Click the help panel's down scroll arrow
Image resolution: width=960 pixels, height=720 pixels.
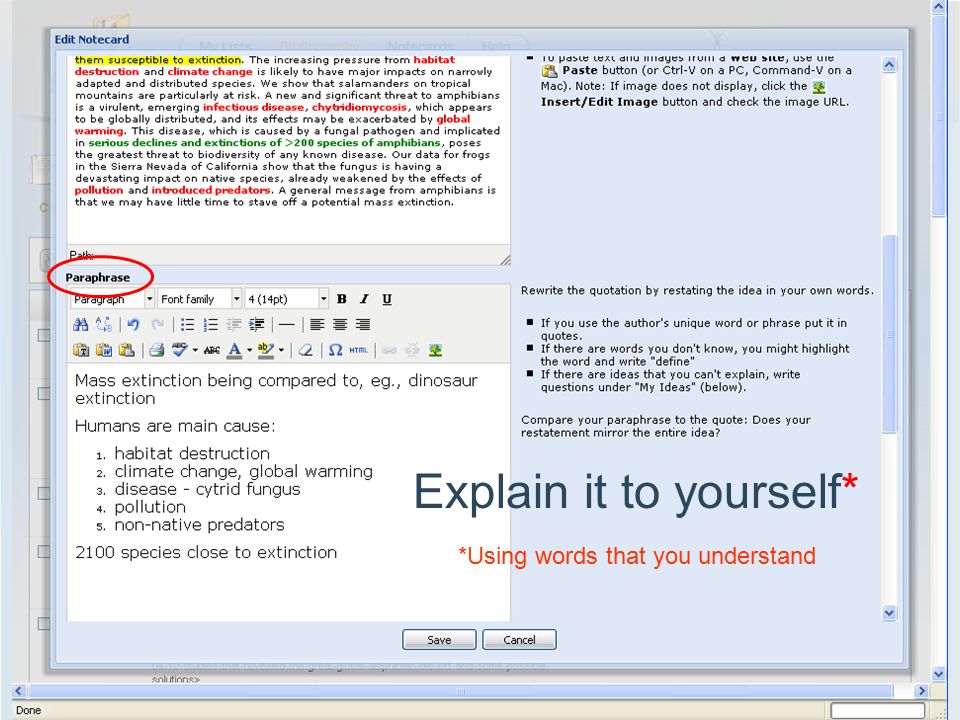(889, 612)
